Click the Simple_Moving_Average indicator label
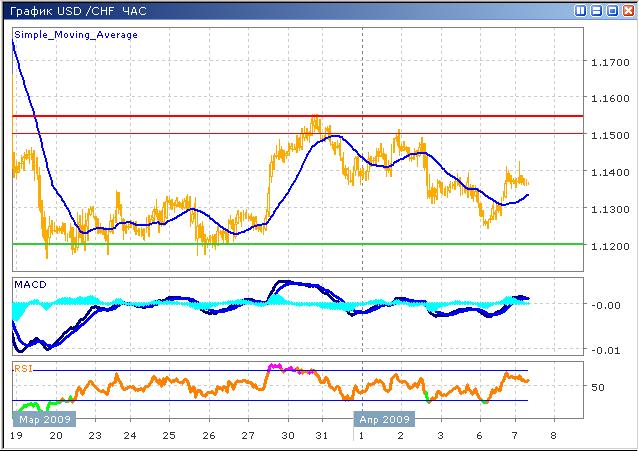 pos(76,35)
